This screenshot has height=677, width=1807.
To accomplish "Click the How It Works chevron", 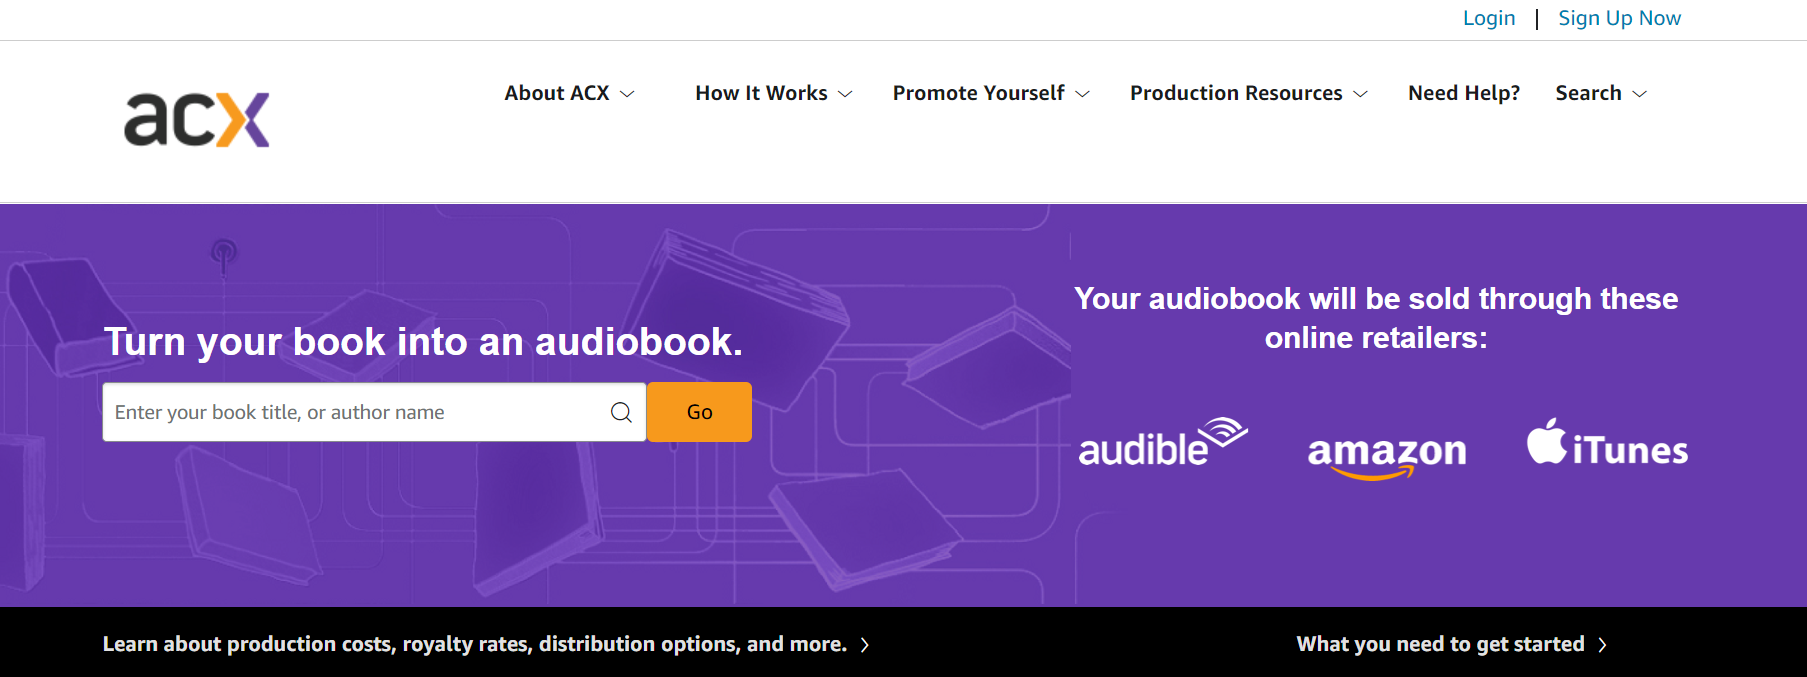I will (x=845, y=94).
